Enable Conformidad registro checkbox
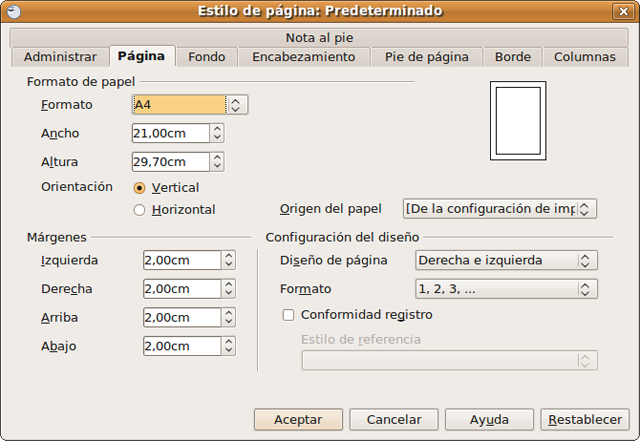The height and width of the screenshot is (441, 640). click(289, 315)
